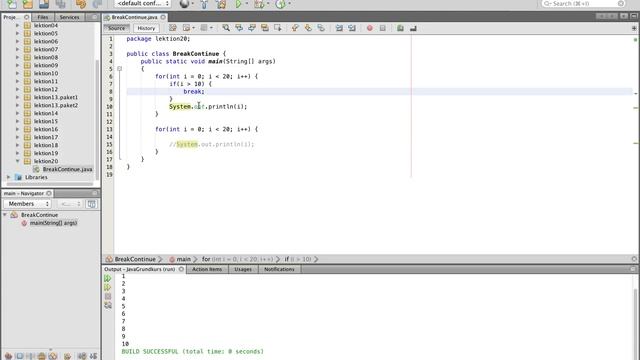Click Previous Bookmark editor icon
This screenshot has height=360, width=640.
tap(295, 28)
